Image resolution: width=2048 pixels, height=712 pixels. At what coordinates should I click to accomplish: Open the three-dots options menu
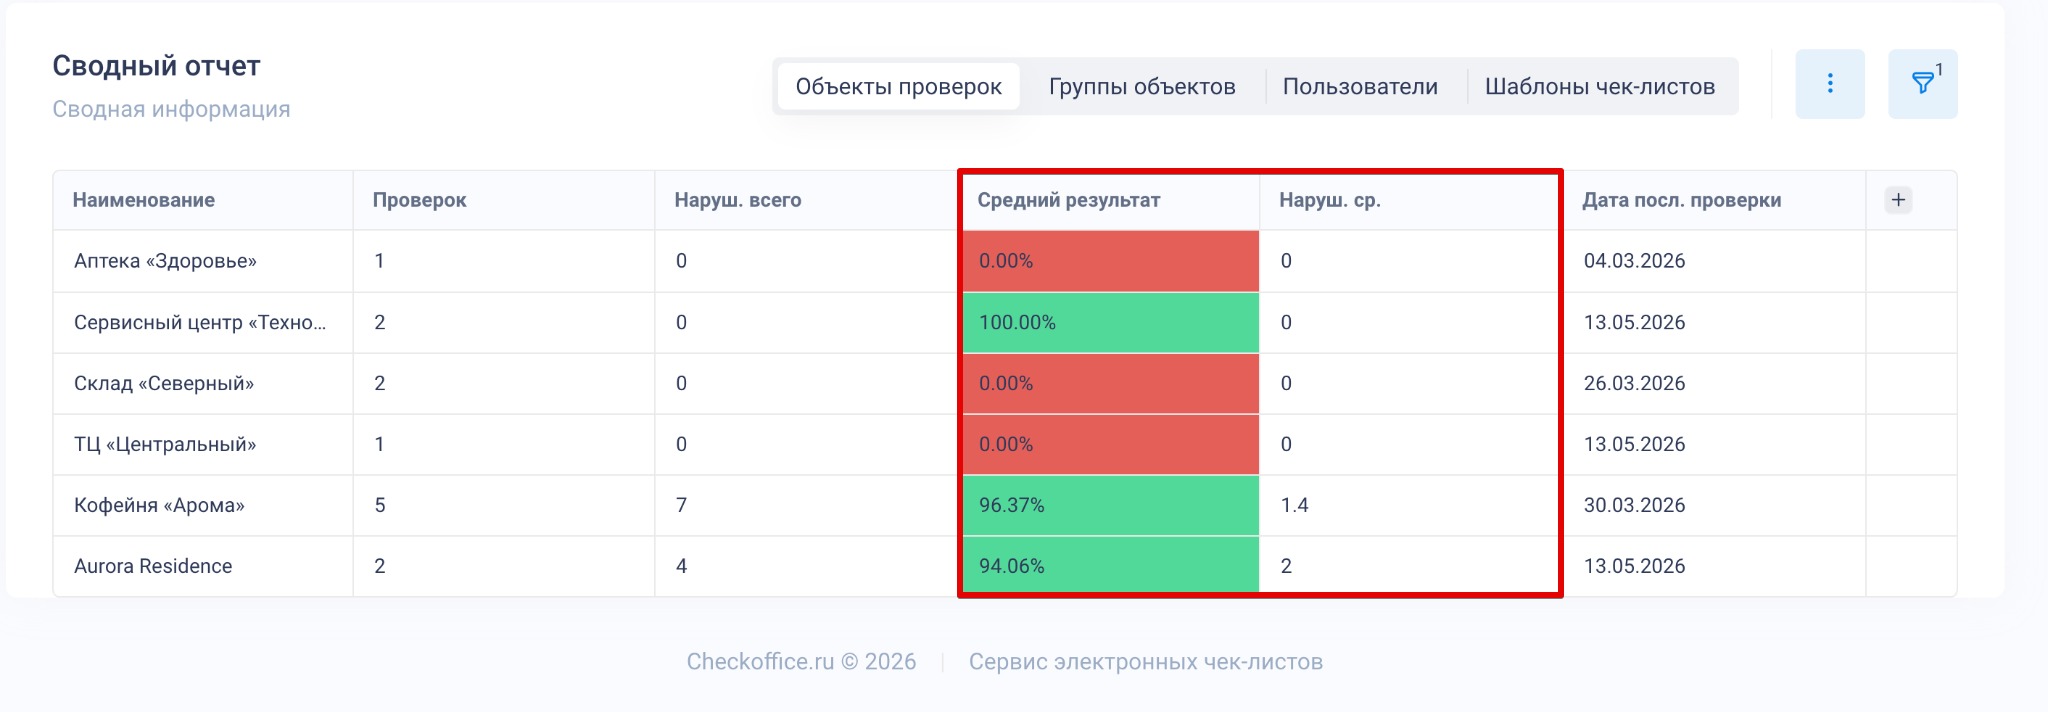click(x=1830, y=84)
